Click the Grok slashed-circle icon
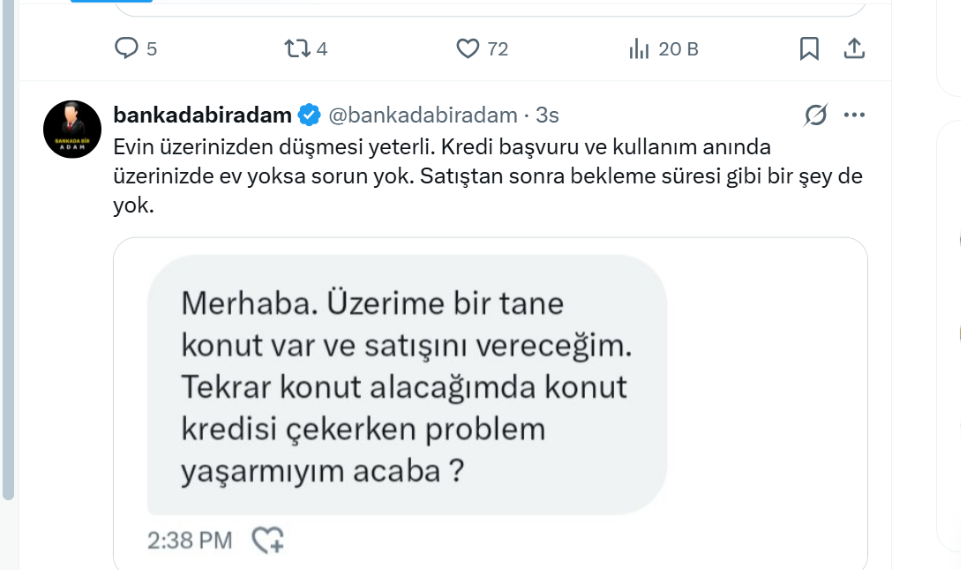 [816, 115]
